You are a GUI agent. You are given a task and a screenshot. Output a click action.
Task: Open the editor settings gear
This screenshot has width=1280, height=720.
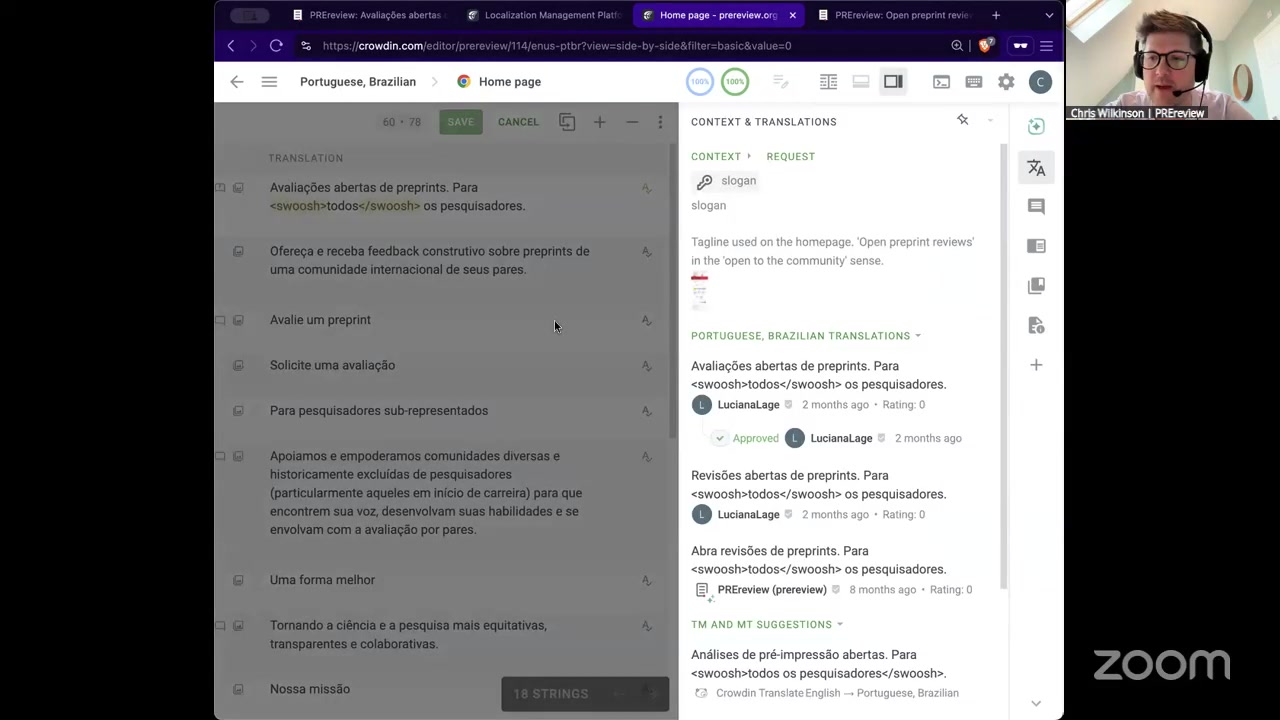(1006, 82)
